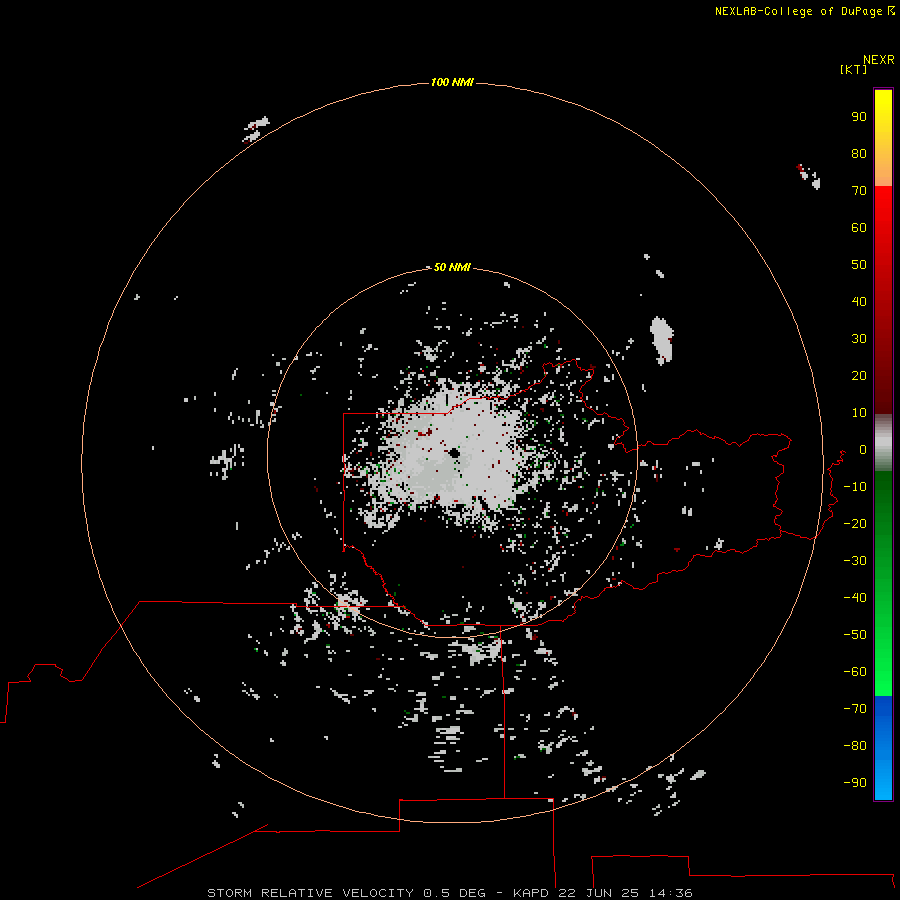Screen dimensions: 900x900
Task: Click the gray zero-velocity band of the colorbar
Action: click(x=883, y=443)
